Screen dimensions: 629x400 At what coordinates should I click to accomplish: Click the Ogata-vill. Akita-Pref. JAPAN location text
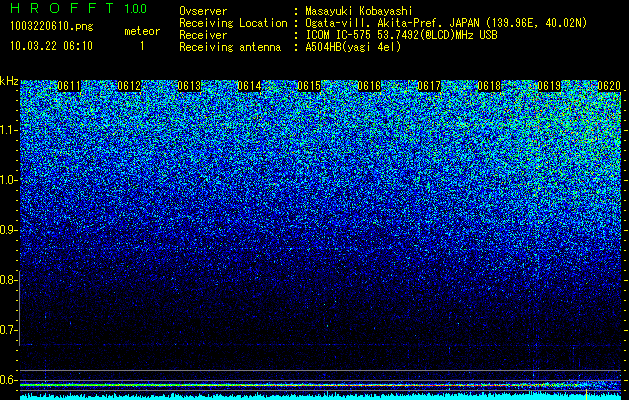coord(446,23)
